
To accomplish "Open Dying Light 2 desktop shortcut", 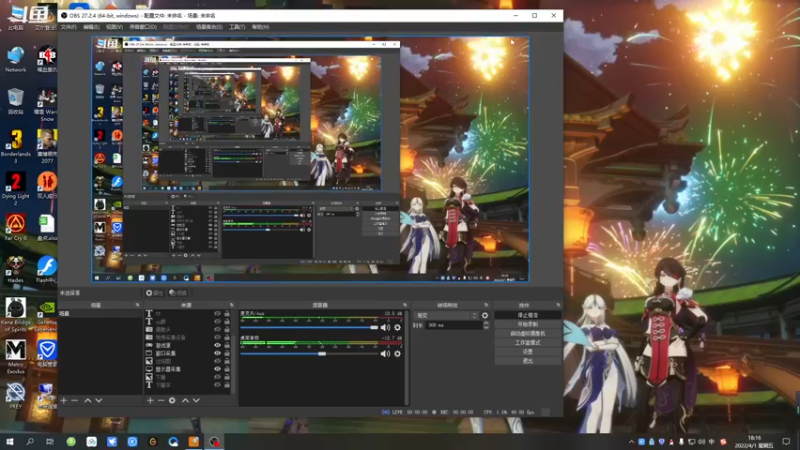I will point(16,189).
